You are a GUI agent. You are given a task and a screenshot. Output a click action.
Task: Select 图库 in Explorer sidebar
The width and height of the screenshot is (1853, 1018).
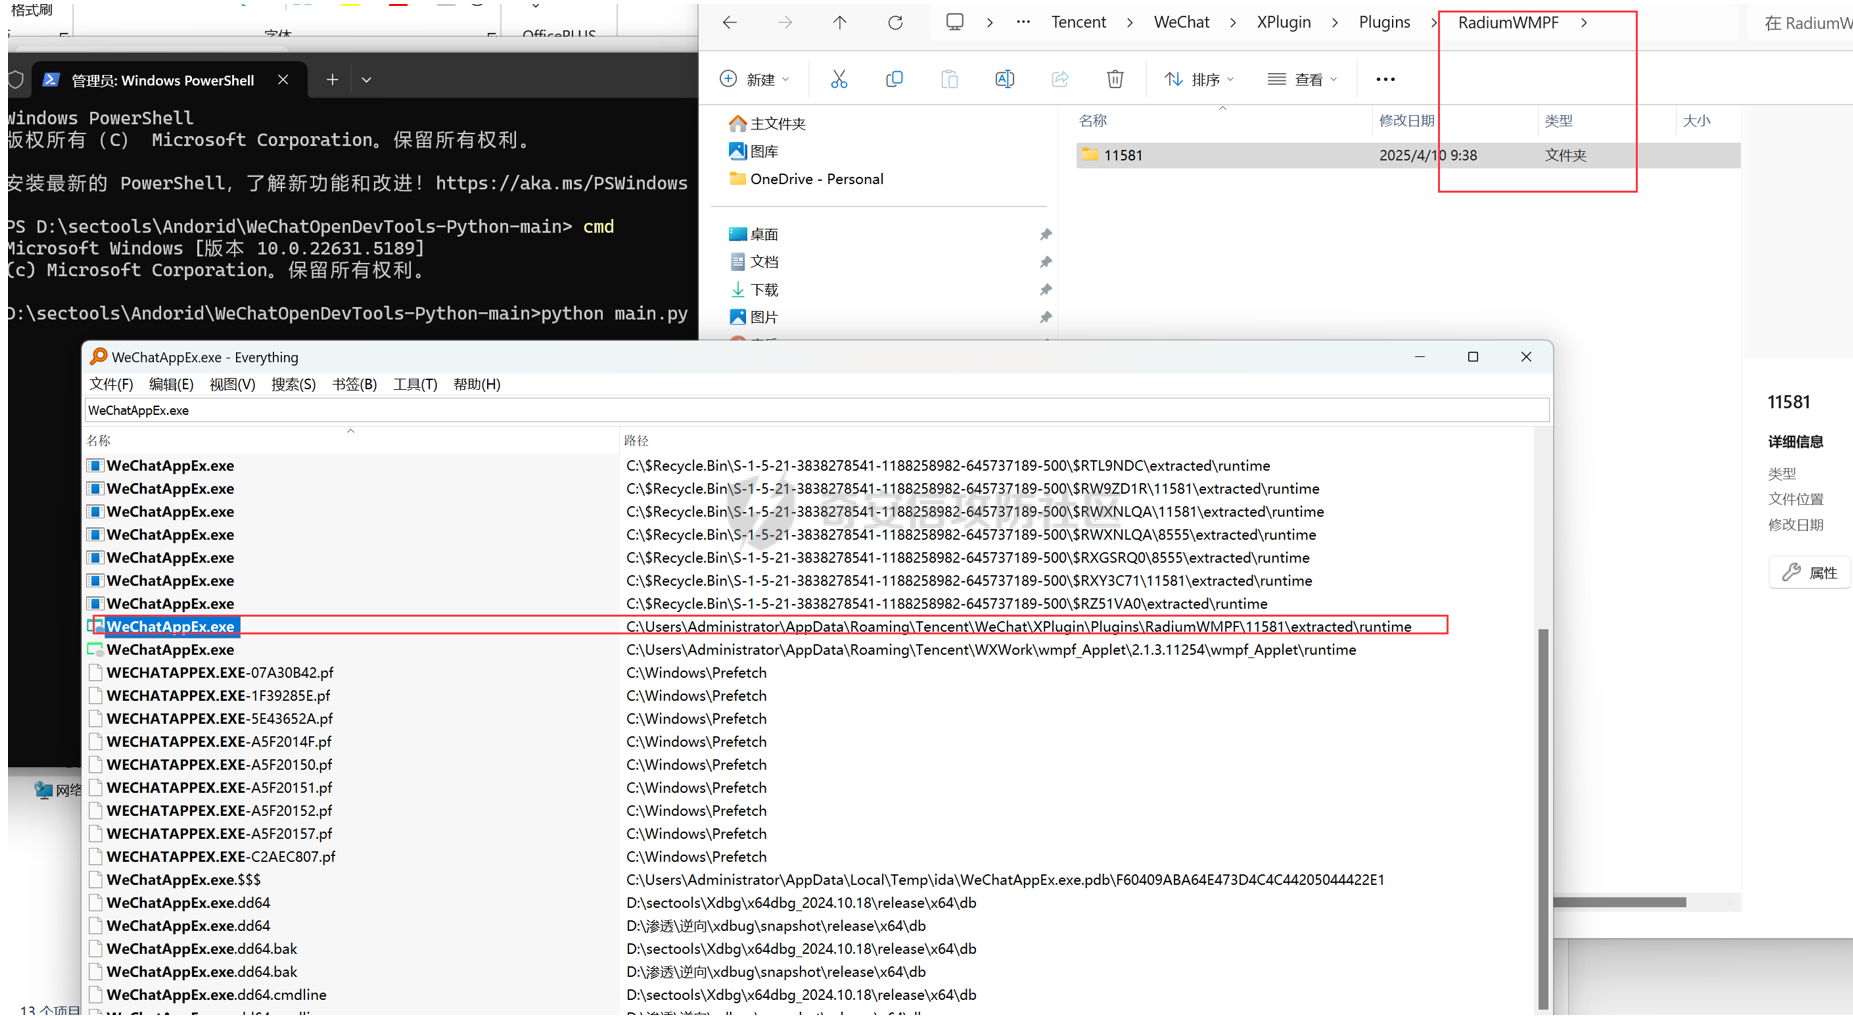click(x=753, y=151)
